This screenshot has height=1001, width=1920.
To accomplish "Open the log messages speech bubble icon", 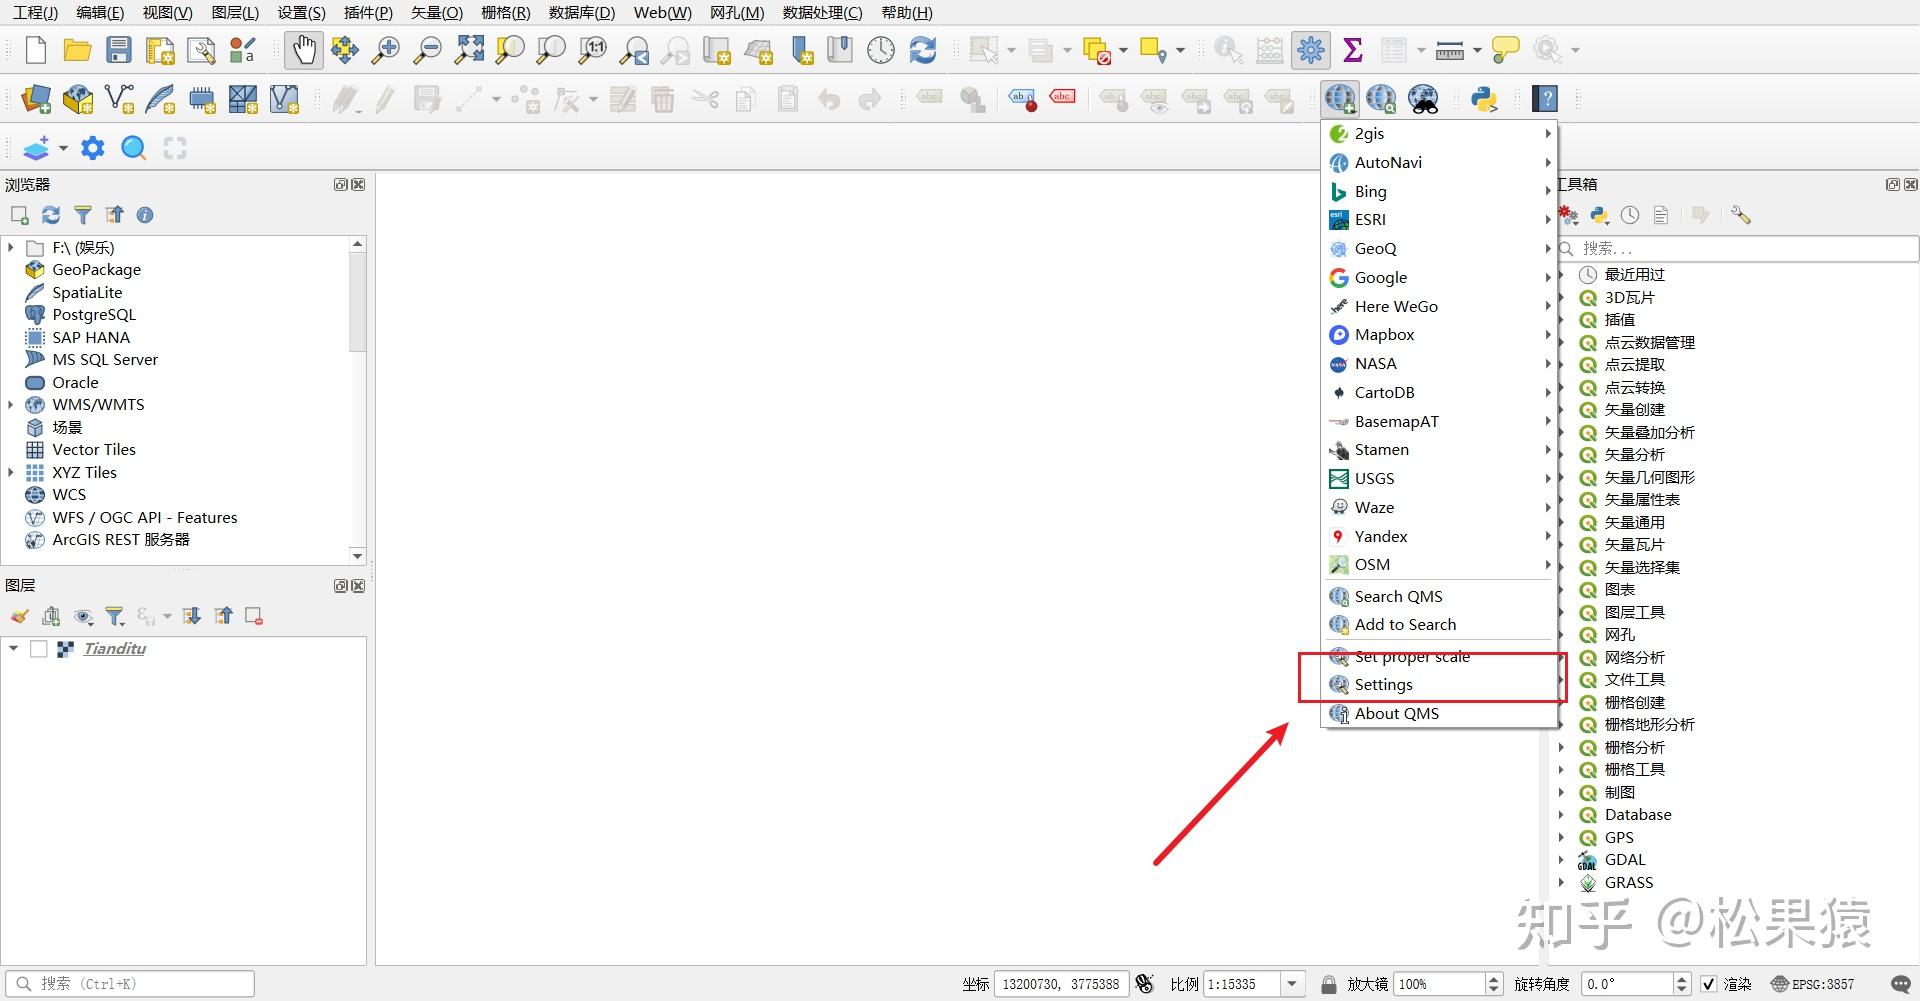I will (1902, 984).
